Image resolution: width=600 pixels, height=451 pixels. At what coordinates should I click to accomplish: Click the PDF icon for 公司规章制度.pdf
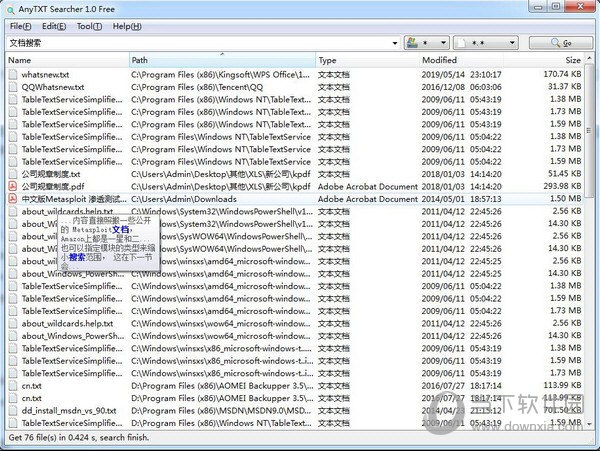(13, 187)
